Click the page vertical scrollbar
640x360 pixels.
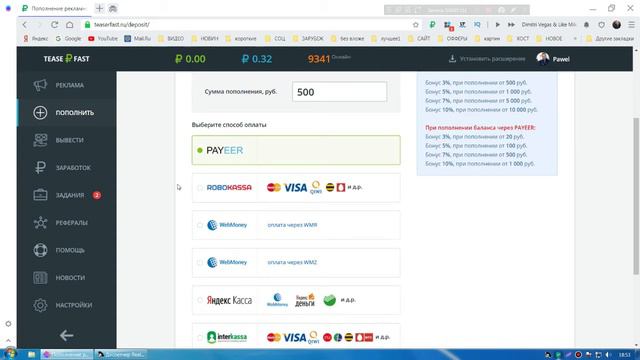(636, 196)
